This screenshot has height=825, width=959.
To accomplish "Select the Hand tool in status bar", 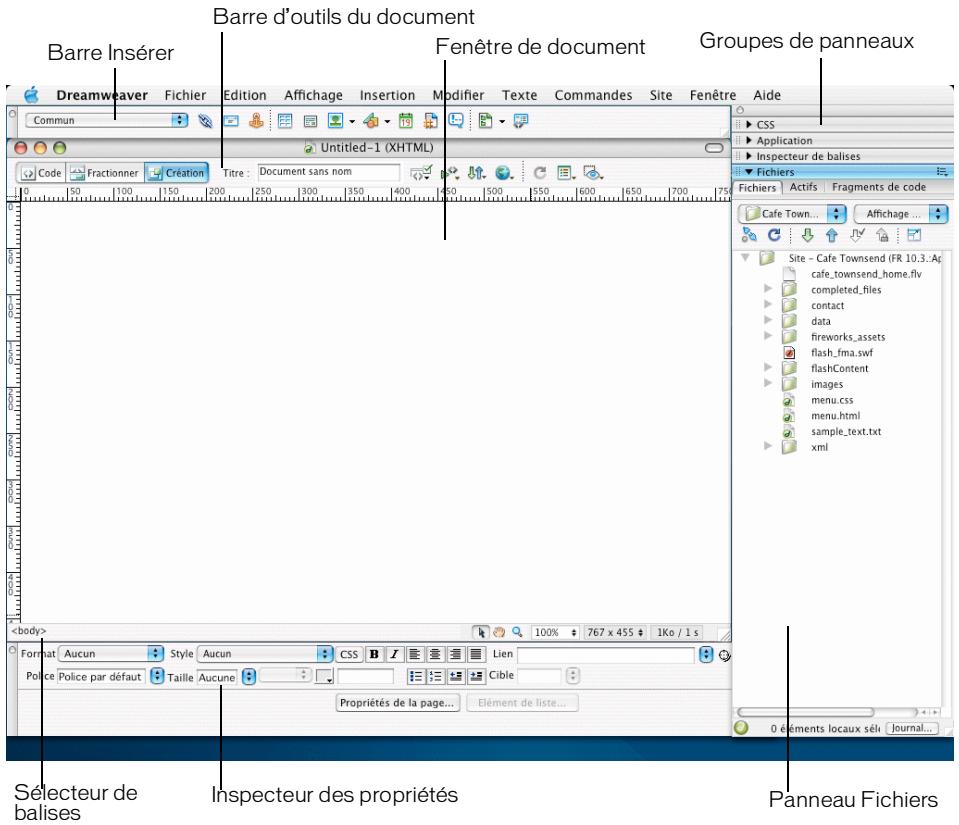I will (499, 632).
